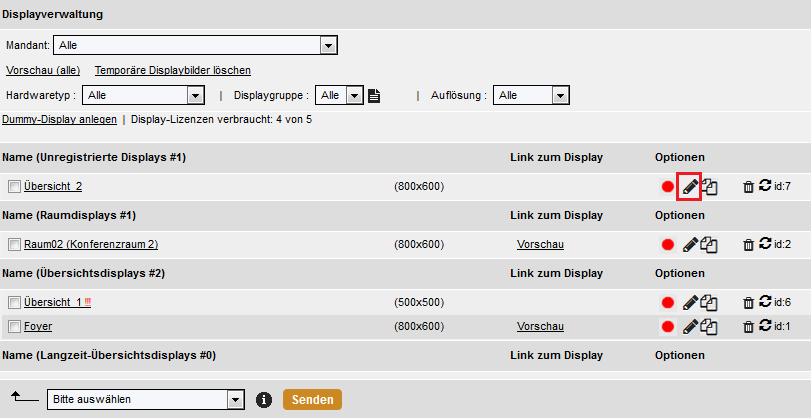Check the Übersicht_2 checkbox
This screenshot has height=418, width=811.
pos(14,186)
